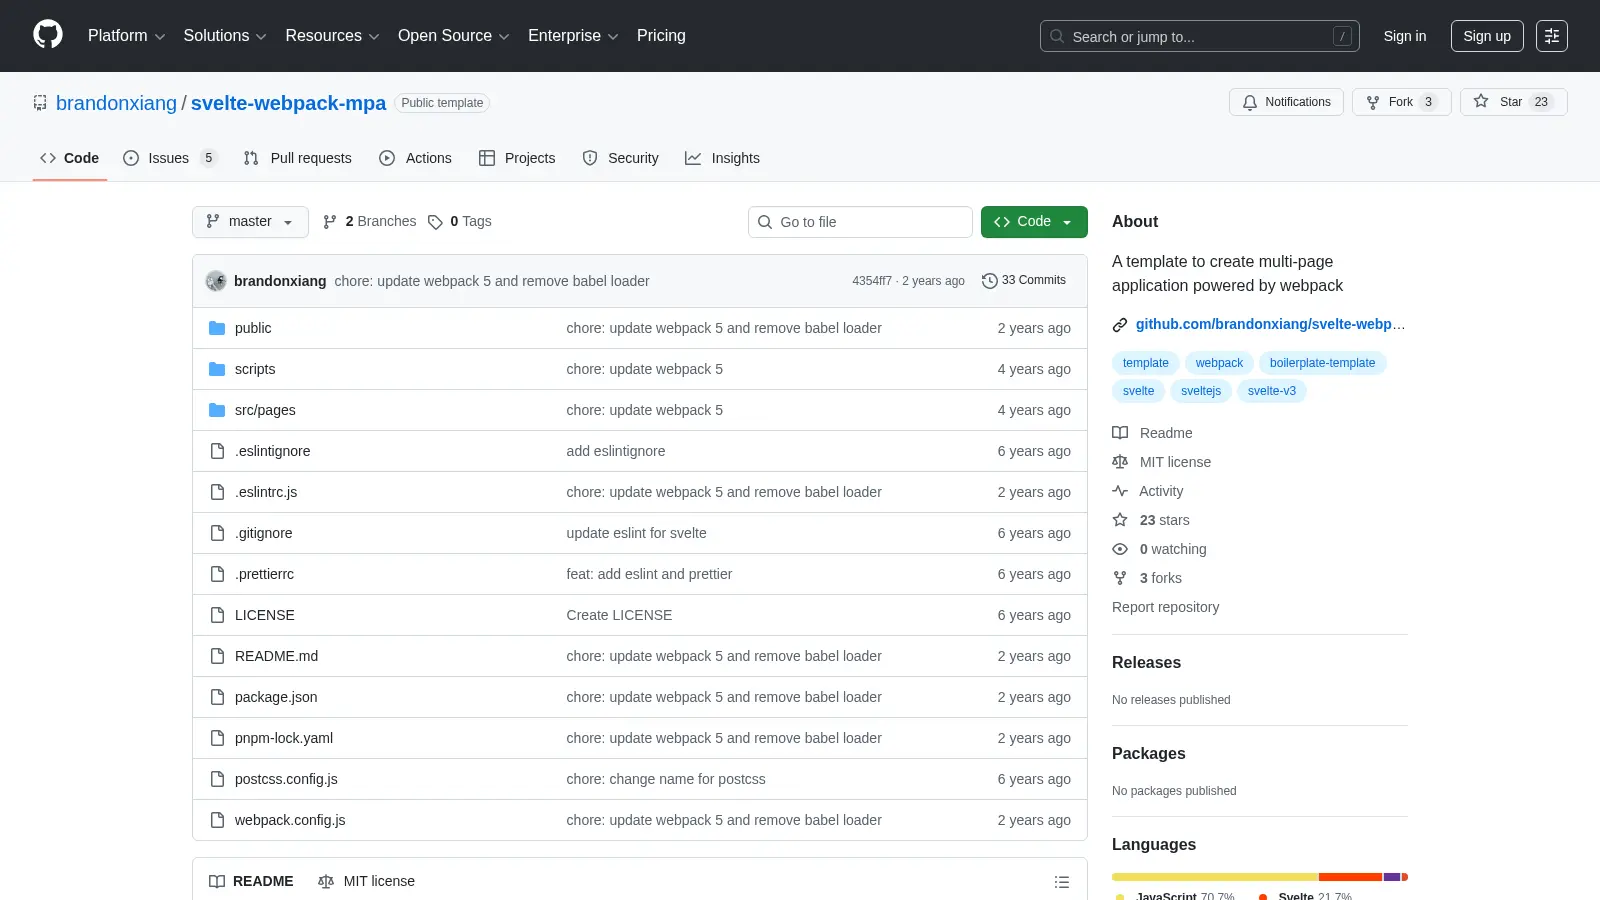Switch to the Projects tab

[x=517, y=158]
